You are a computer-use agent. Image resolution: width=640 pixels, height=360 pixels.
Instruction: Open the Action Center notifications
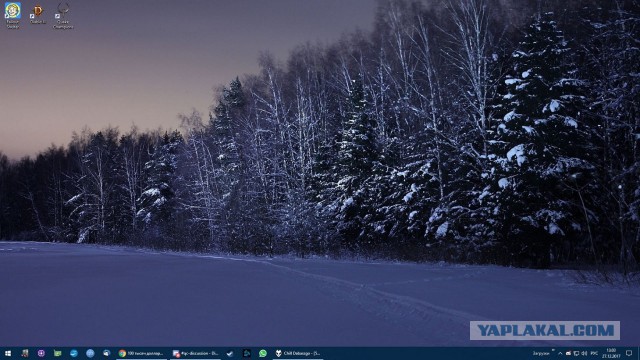click(629, 353)
